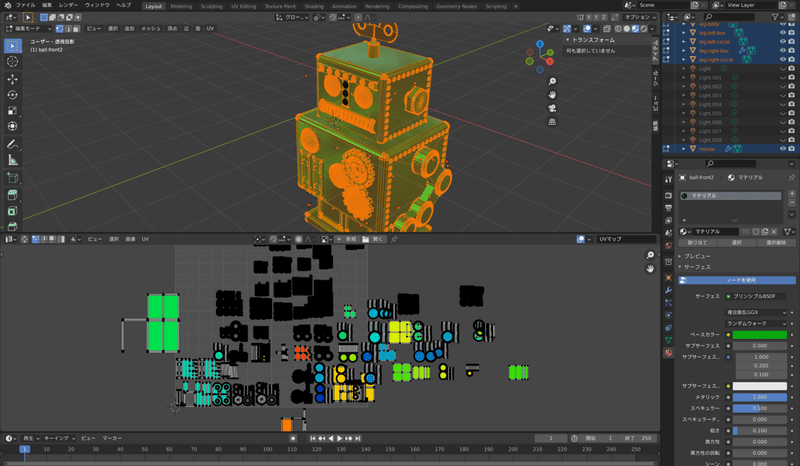Click the Options button in viewport header
This screenshot has width=800, height=466.
pyautogui.click(x=640, y=17)
